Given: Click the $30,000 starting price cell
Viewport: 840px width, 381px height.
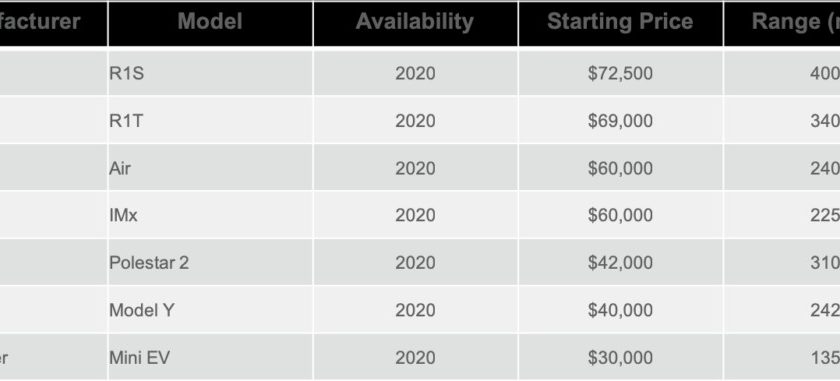Looking at the screenshot, I should click(x=620, y=357).
